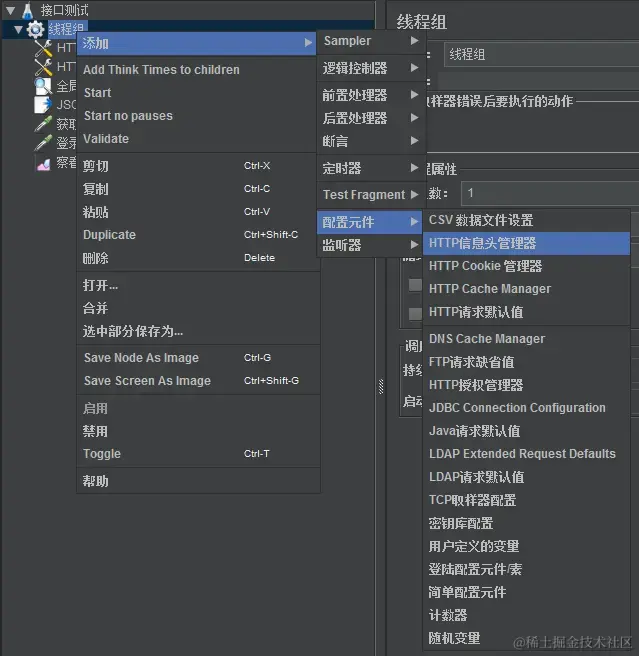Screen dimensions: 639x656
Task: Add HTTP信息头管理器 element
Action: [x=526, y=243]
